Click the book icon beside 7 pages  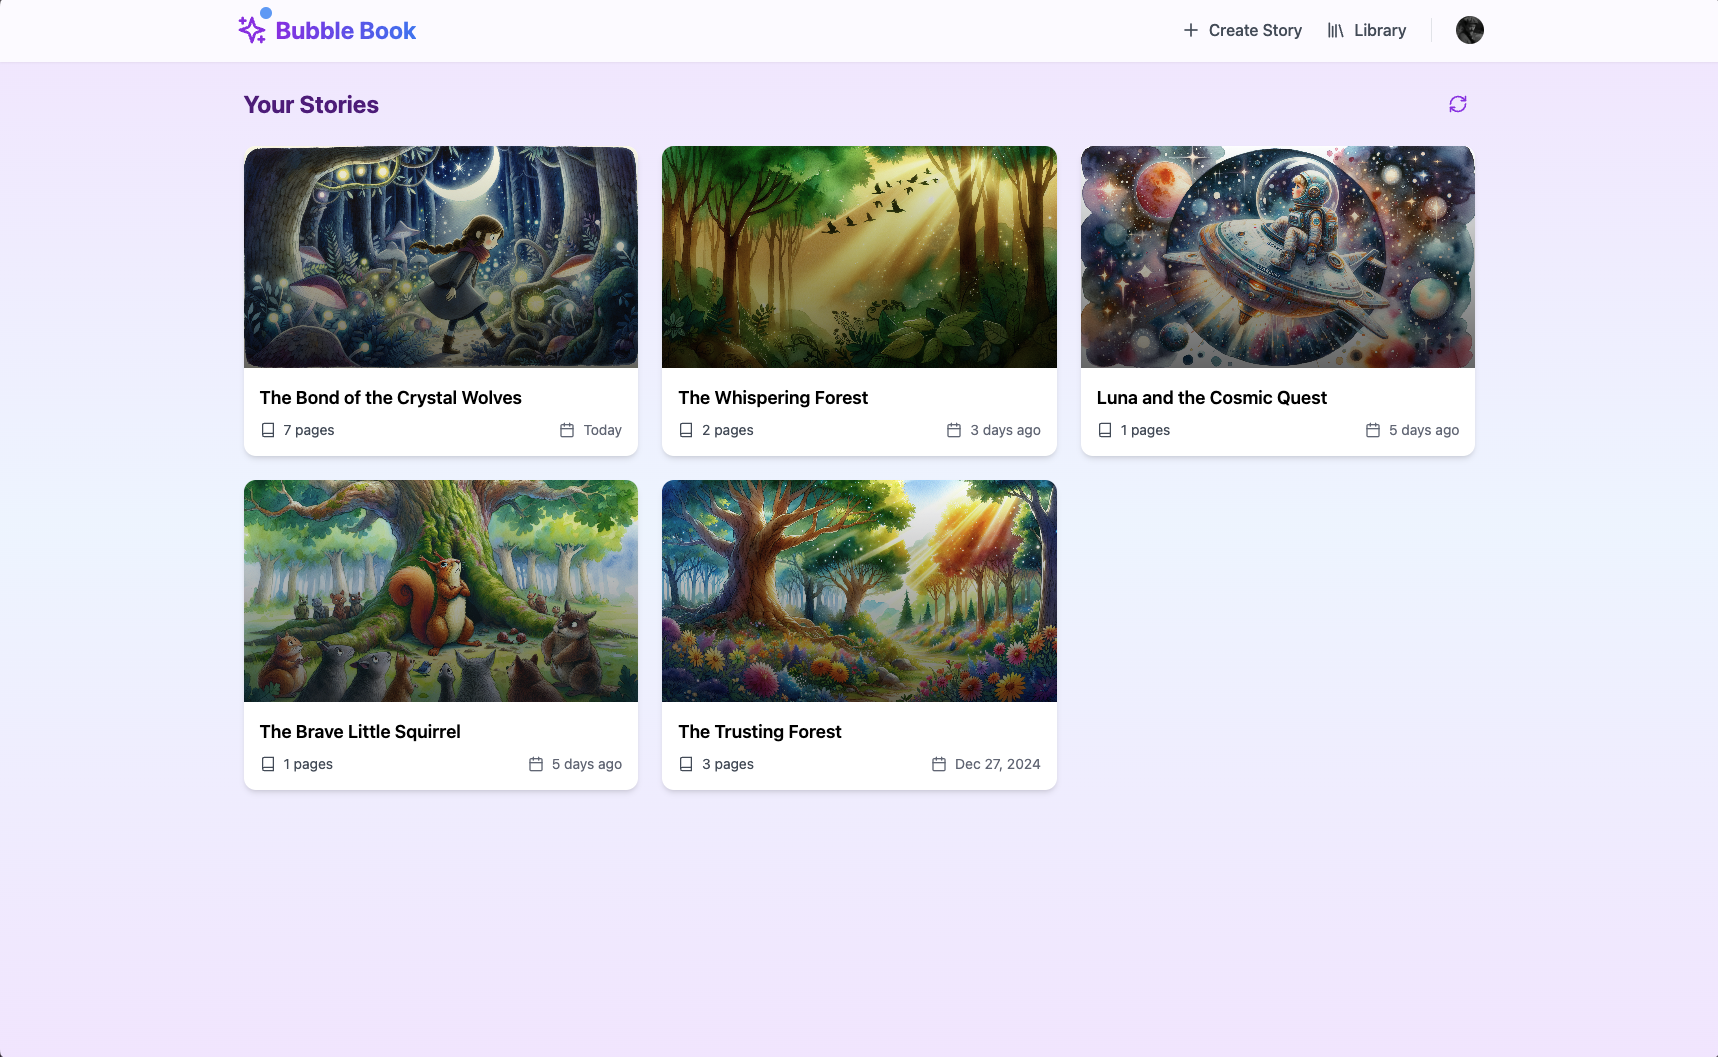tap(268, 430)
